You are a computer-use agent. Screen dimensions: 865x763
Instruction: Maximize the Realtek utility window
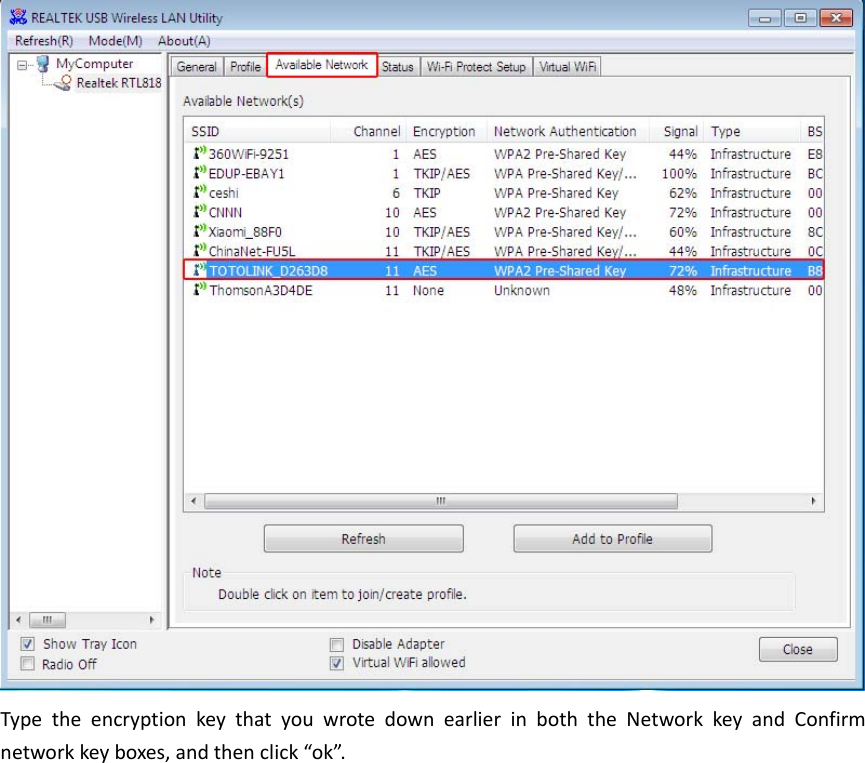click(x=800, y=18)
